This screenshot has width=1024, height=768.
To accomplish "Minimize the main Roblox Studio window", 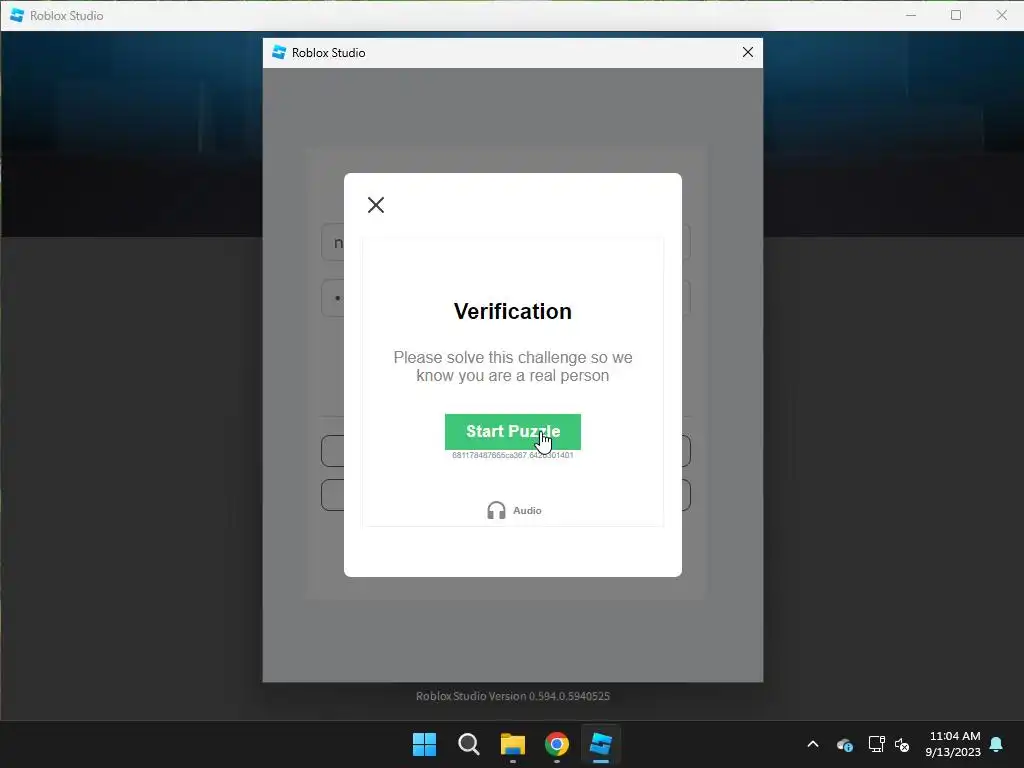I will [x=911, y=15].
